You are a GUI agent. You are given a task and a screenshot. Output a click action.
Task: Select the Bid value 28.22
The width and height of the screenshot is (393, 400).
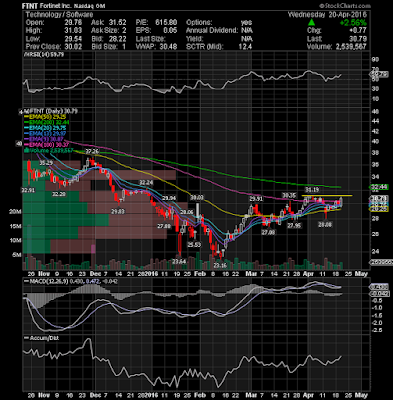[x=117, y=39]
